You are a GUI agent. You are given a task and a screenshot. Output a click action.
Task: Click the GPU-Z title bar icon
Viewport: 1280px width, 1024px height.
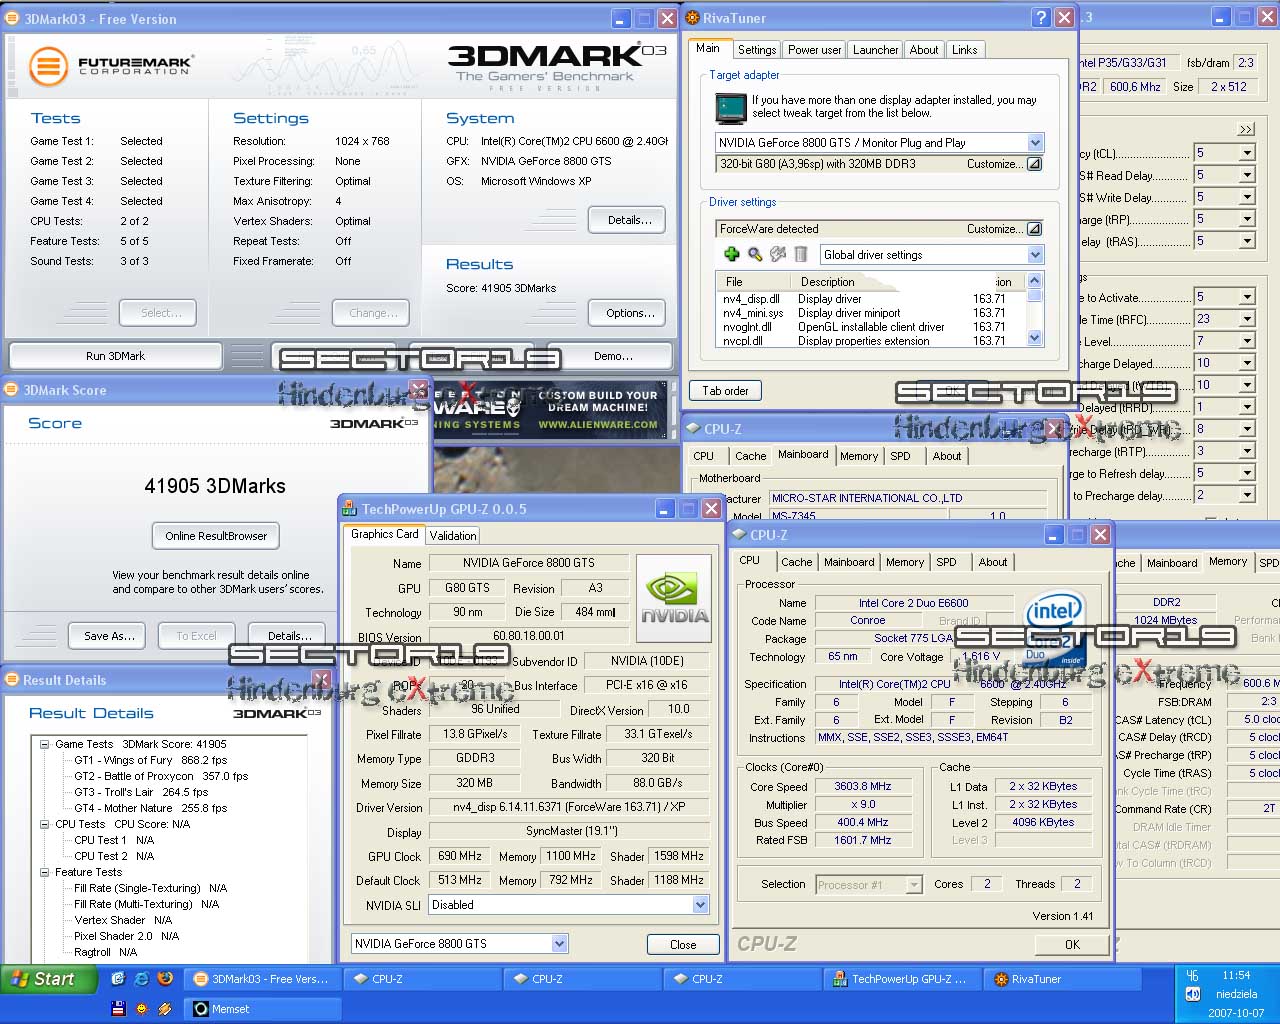349,509
